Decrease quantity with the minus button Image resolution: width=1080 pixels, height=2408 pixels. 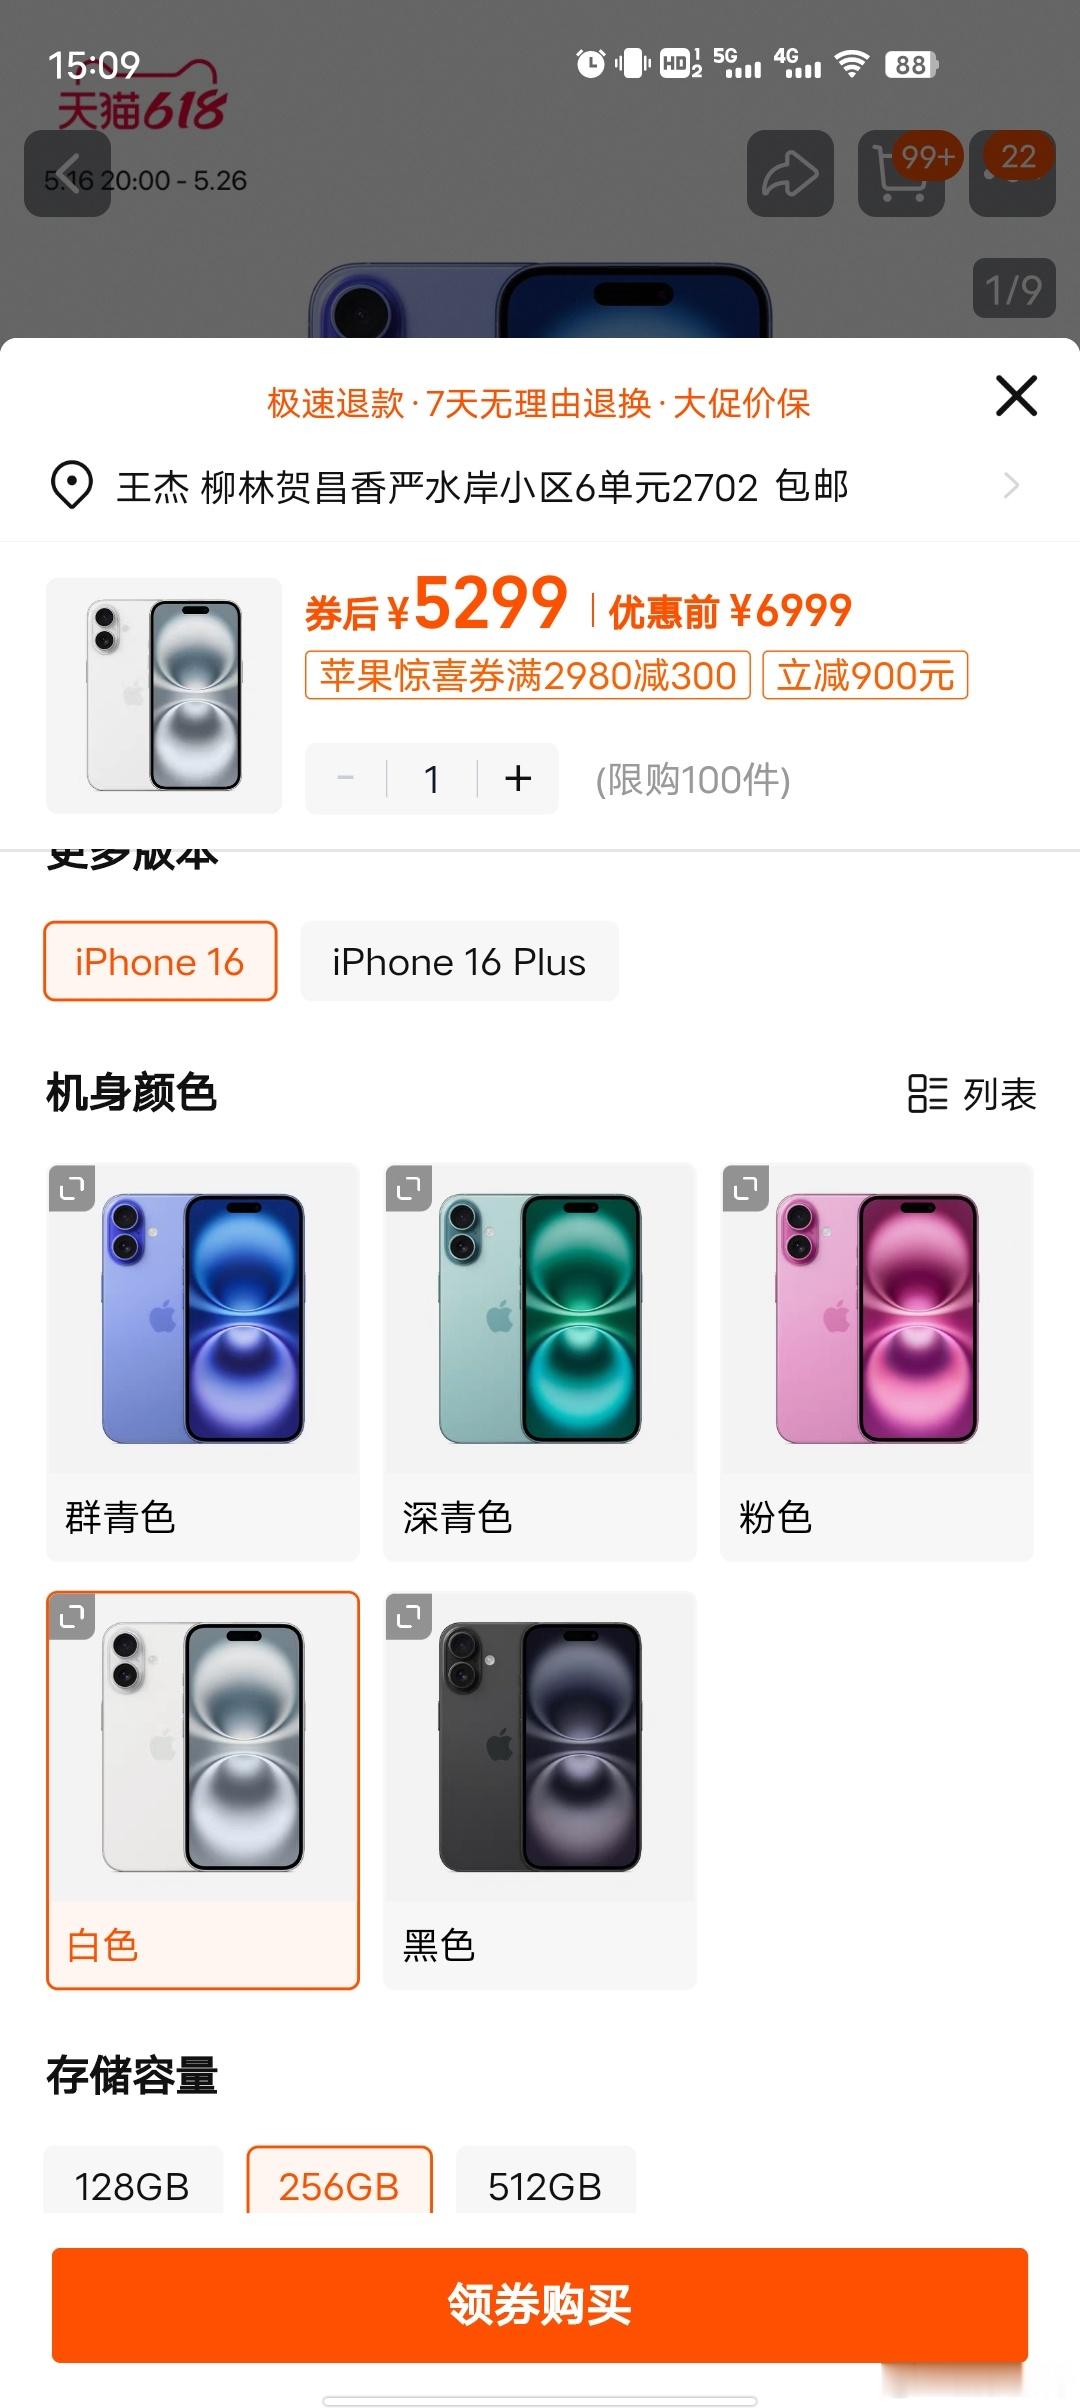click(346, 778)
